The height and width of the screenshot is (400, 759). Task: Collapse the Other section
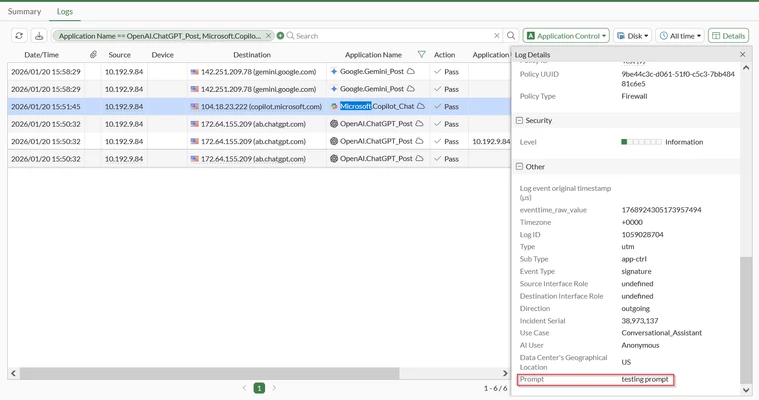(x=519, y=167)
